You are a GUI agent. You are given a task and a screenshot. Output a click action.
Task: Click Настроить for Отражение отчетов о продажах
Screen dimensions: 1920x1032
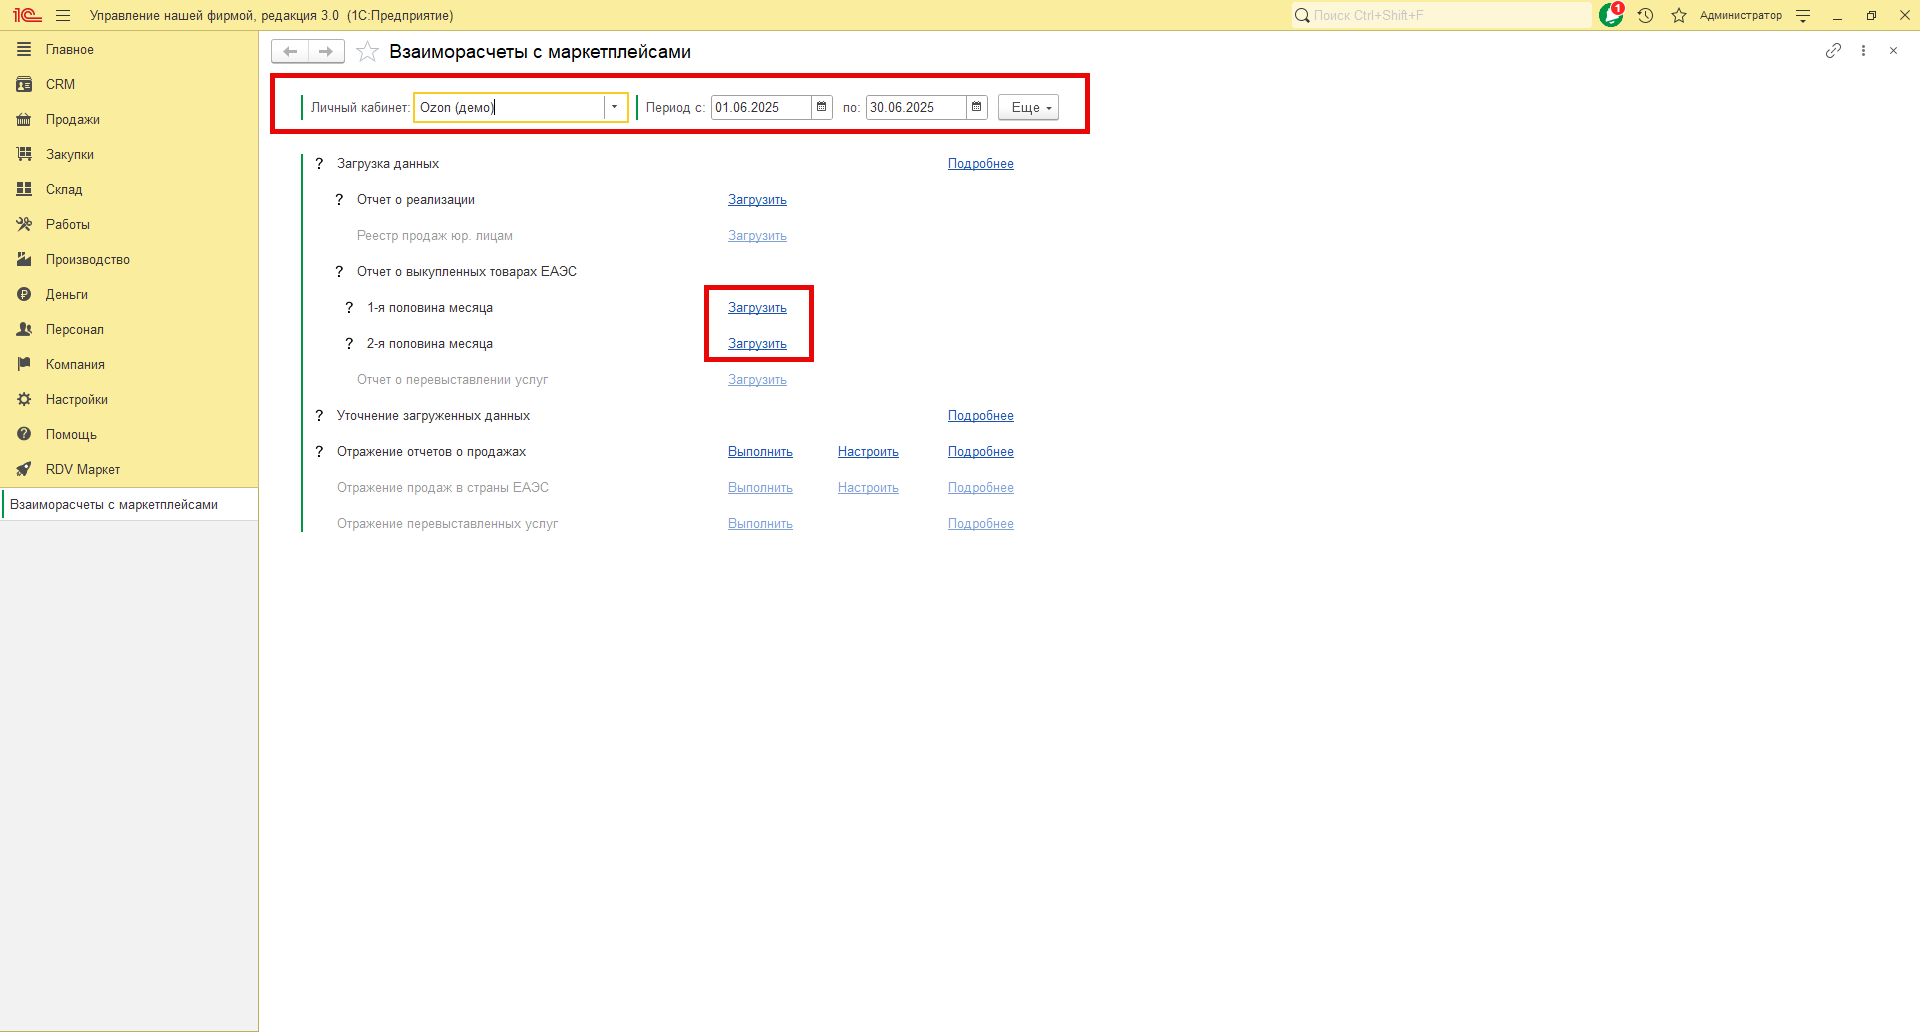click(x=868, y=451)
